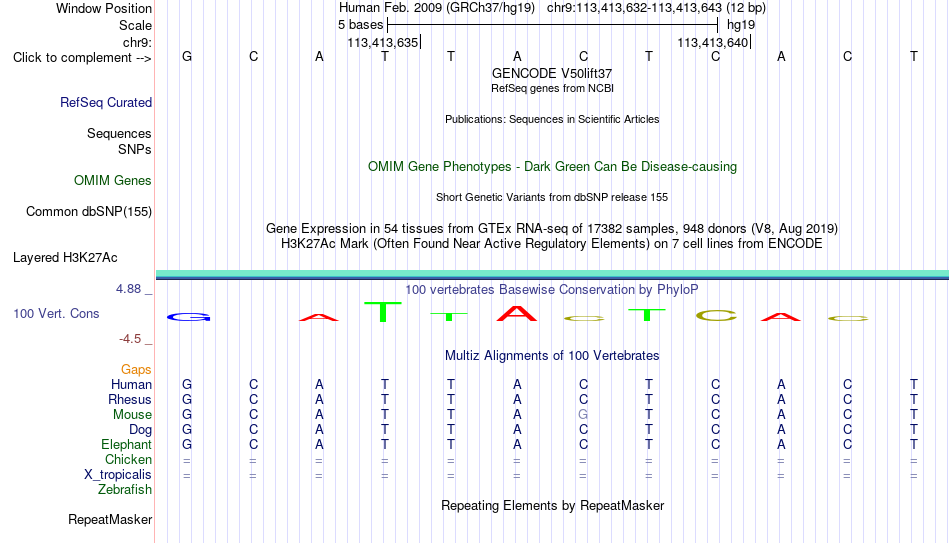Click the -4.5 PhyloP lower scale value

click(130, 339)
